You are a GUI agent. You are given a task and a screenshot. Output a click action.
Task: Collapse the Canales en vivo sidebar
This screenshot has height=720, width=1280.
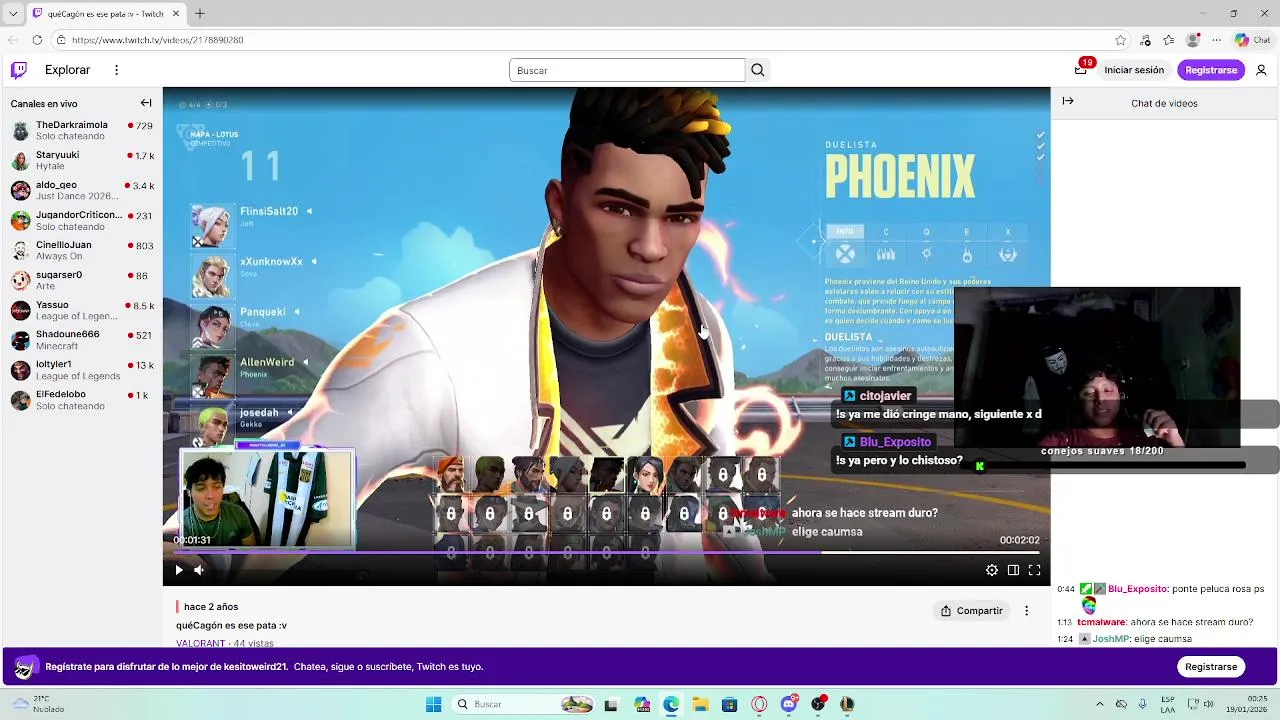pyautogui.click(x=146, y=103)
